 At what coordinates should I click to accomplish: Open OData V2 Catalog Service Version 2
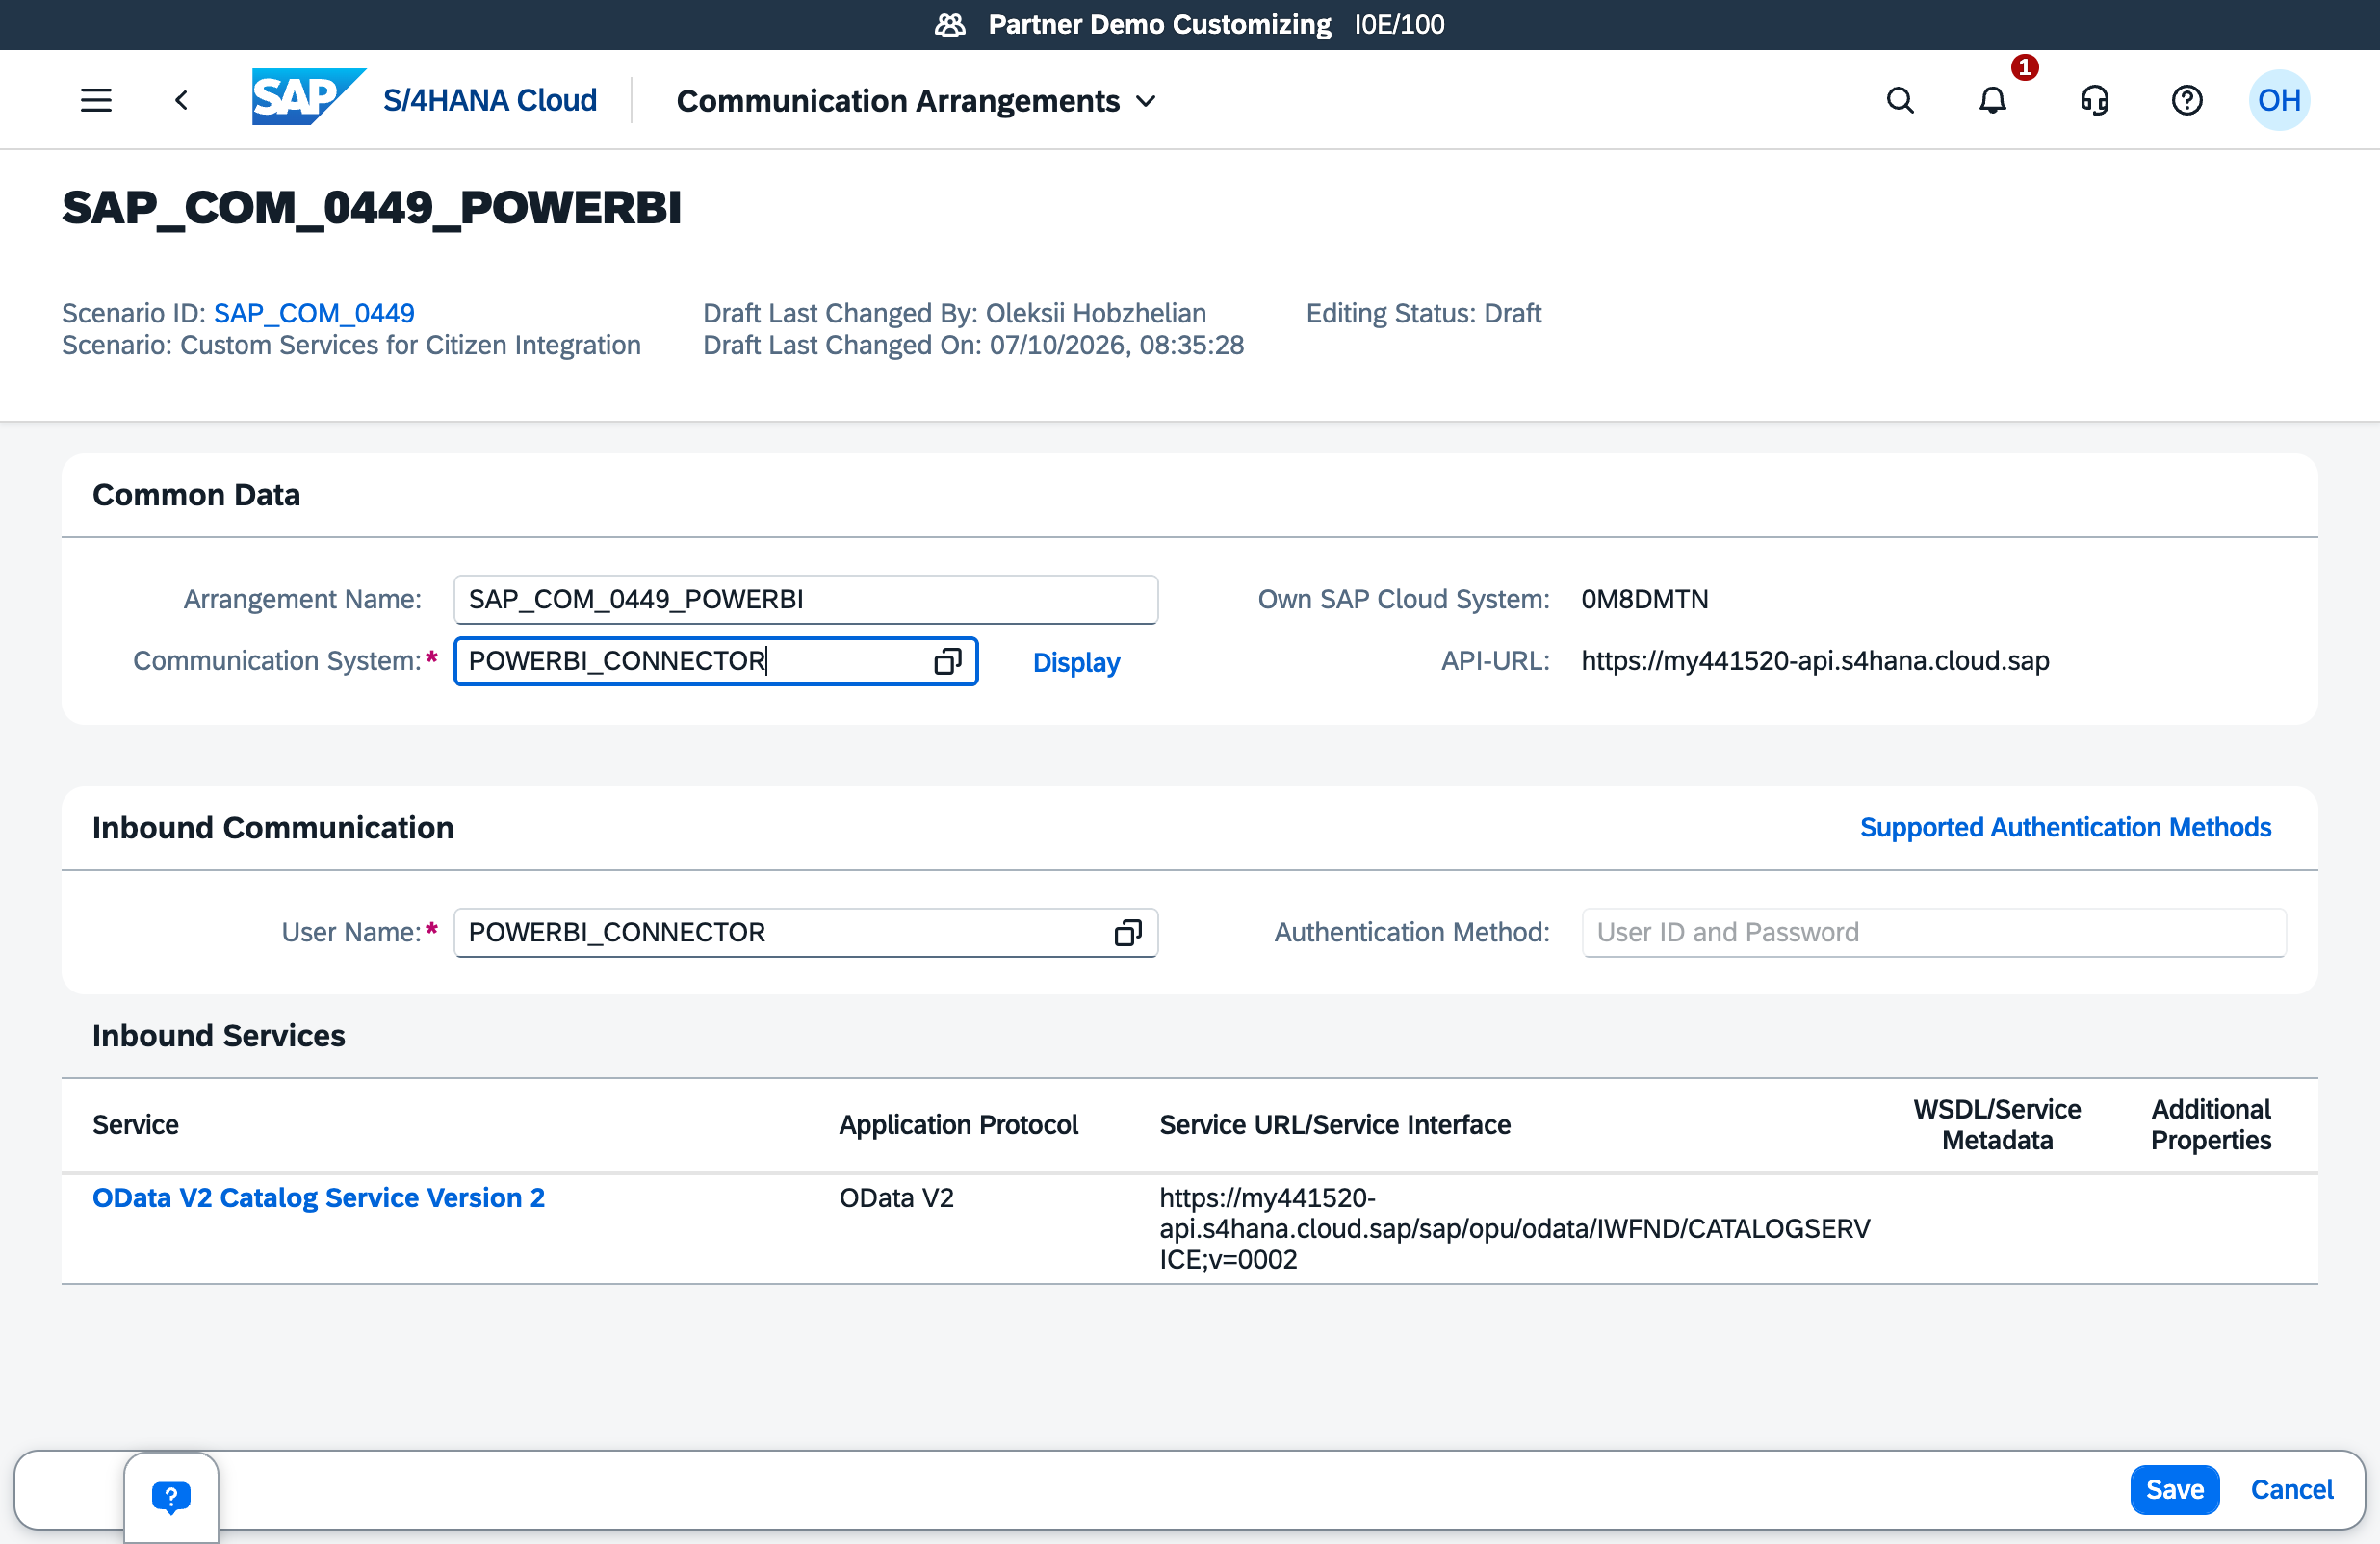tap(318, 1197)
